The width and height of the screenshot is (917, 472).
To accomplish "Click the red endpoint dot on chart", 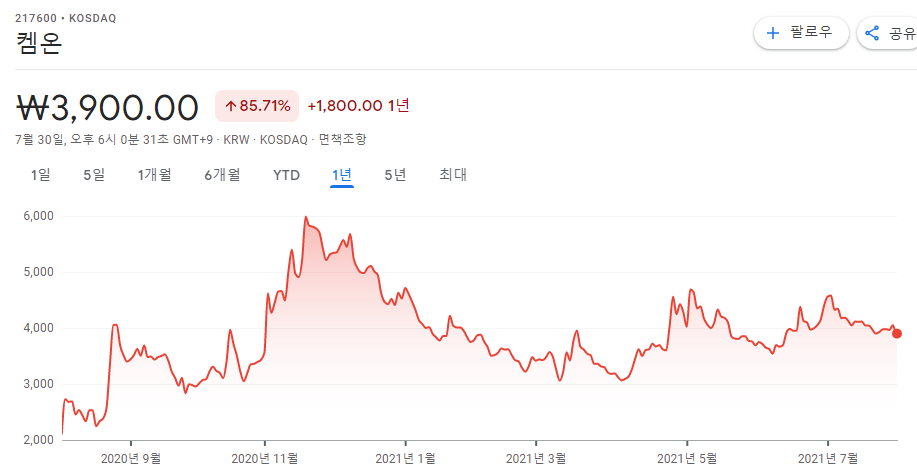I will click(897, 334).
